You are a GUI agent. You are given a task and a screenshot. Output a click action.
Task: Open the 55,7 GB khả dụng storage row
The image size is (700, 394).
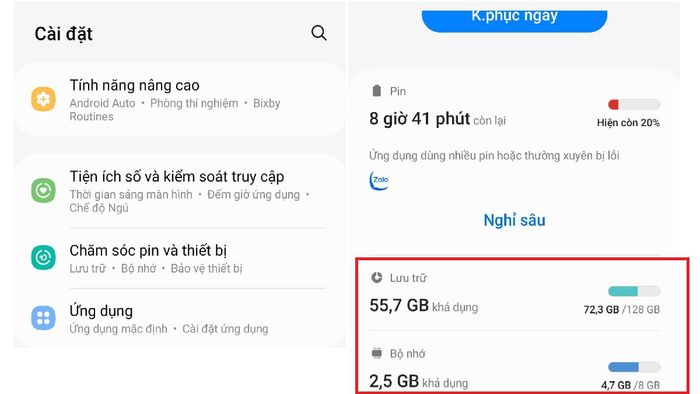(x=514, y=294)
